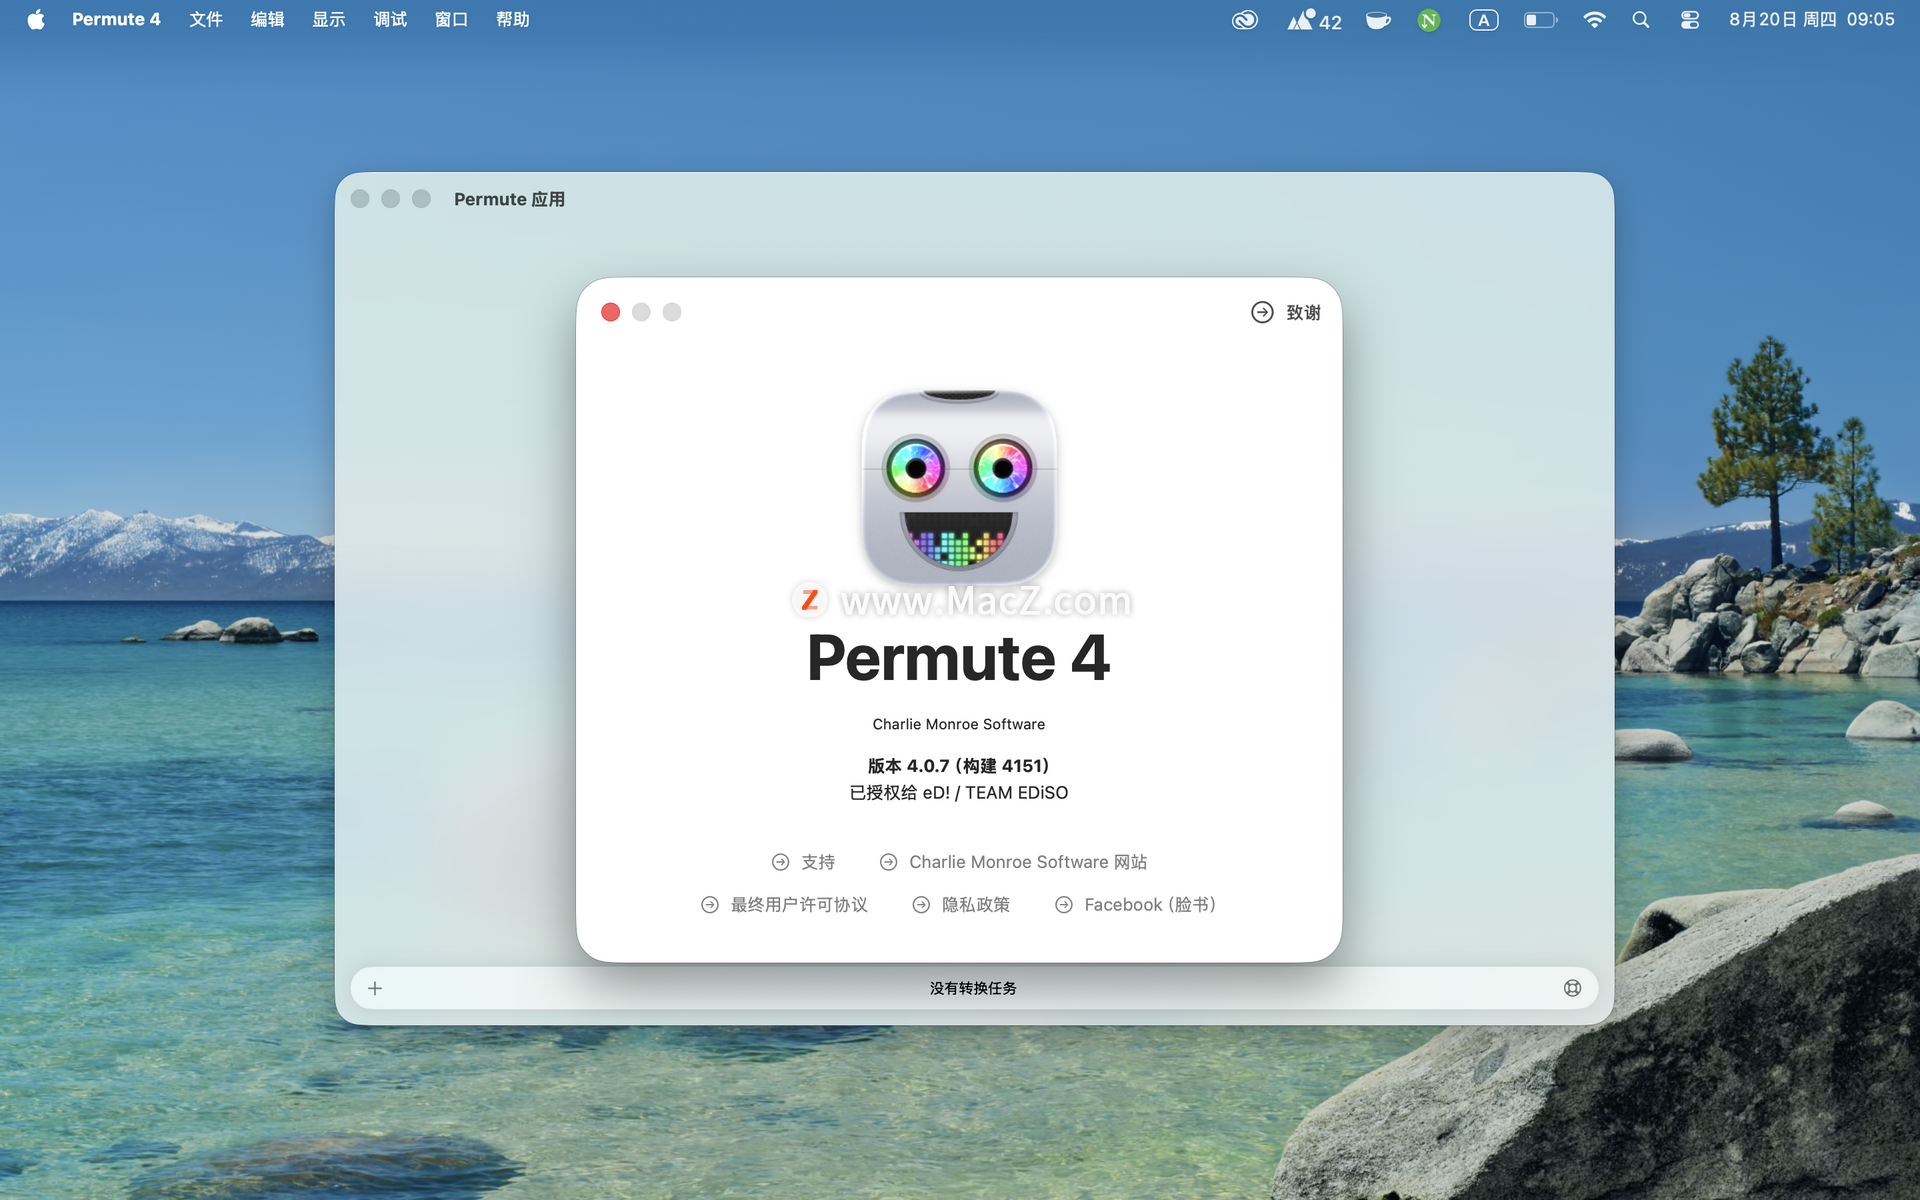This screenshot has width=1920, height=1200.
Task: Close the About Permute 4 dialog
Action: (611, 312)
